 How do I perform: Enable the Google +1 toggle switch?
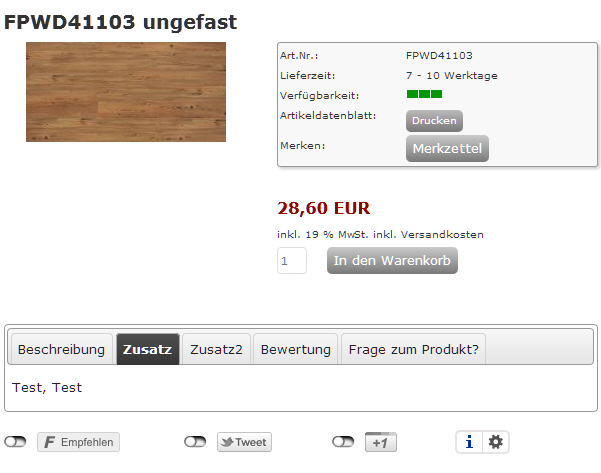pyautogui.click(x=343, y=442)
